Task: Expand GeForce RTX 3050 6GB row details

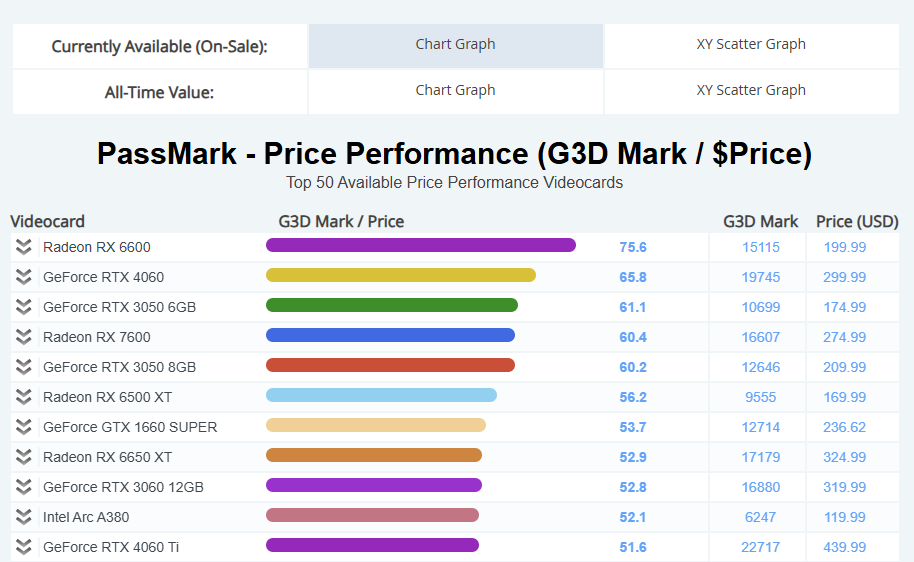Action: (x=24, y=307)
